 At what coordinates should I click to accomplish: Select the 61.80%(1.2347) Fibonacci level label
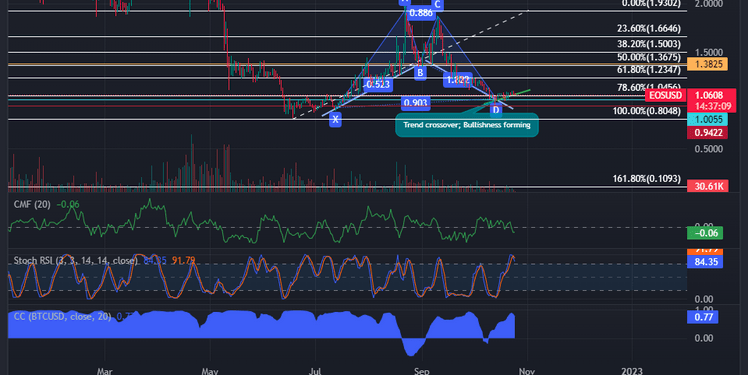[649, 70]
